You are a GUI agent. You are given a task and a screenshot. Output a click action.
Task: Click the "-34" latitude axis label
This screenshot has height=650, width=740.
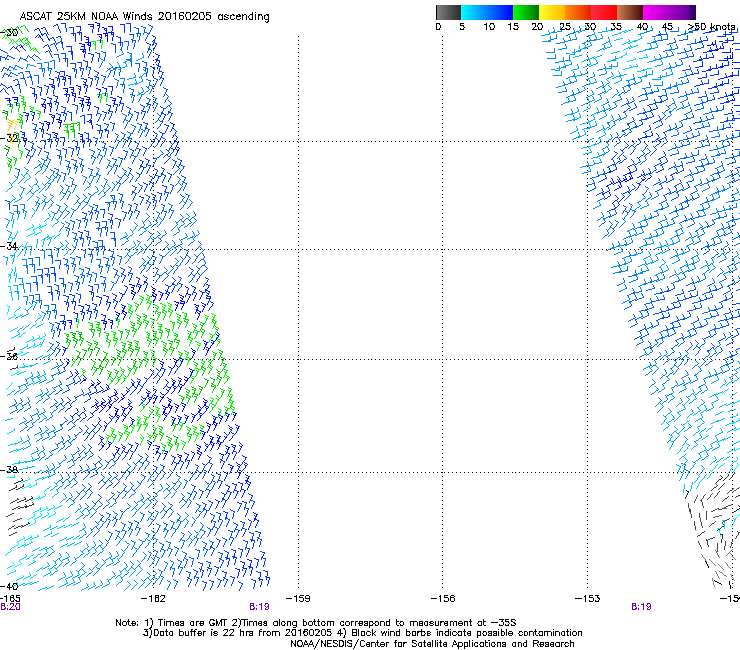tap(9, 246)
